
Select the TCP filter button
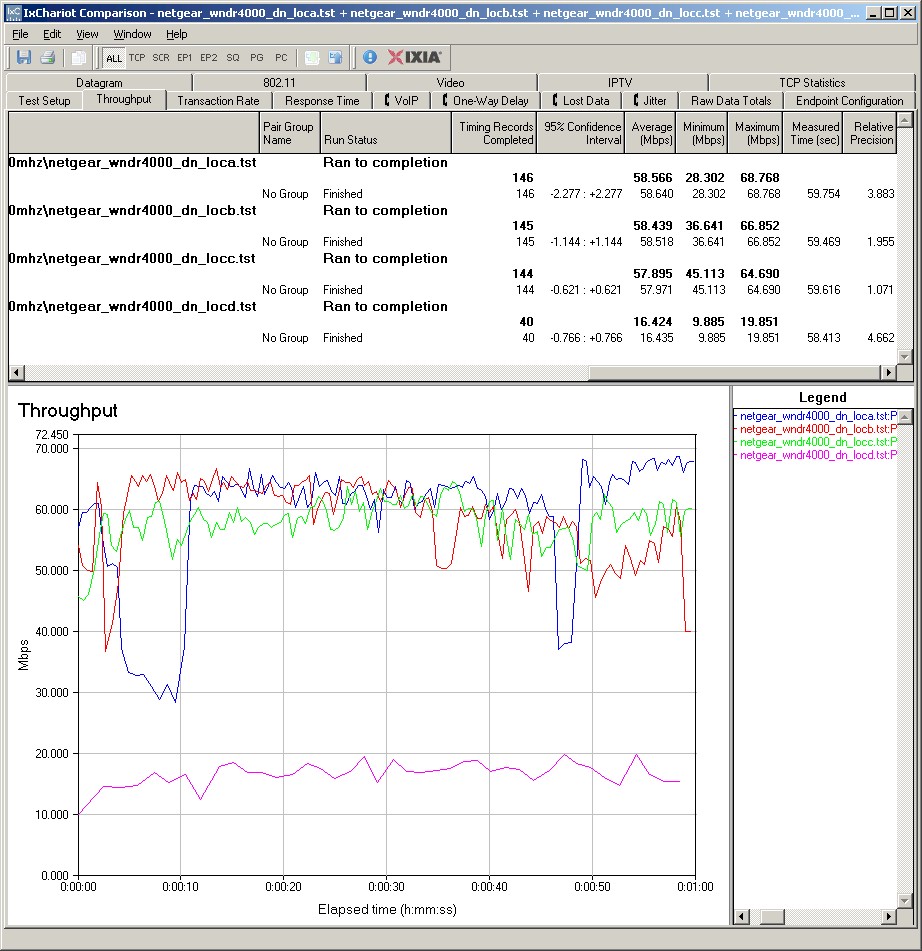137,58
